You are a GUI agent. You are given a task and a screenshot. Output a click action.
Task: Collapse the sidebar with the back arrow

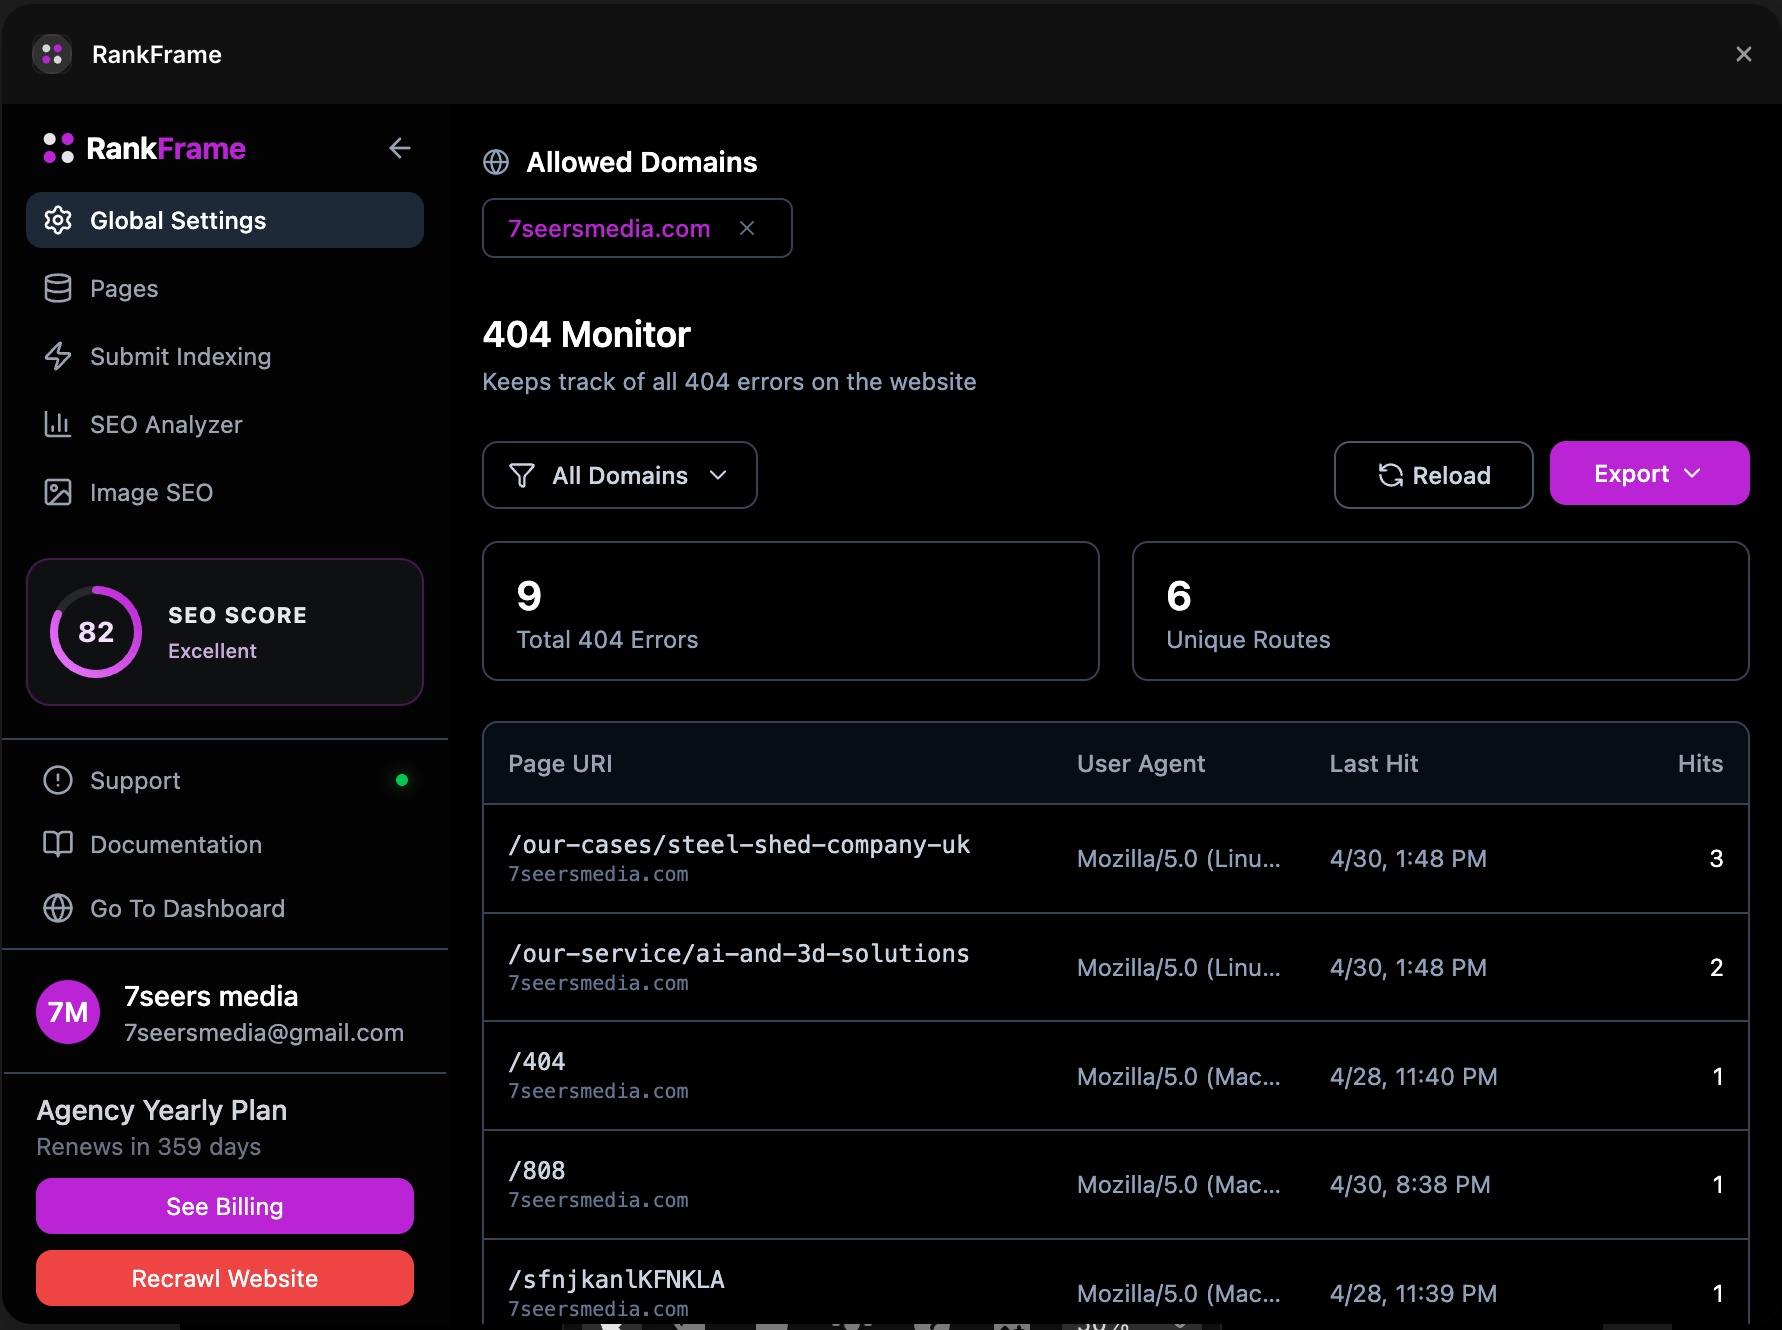400,148
